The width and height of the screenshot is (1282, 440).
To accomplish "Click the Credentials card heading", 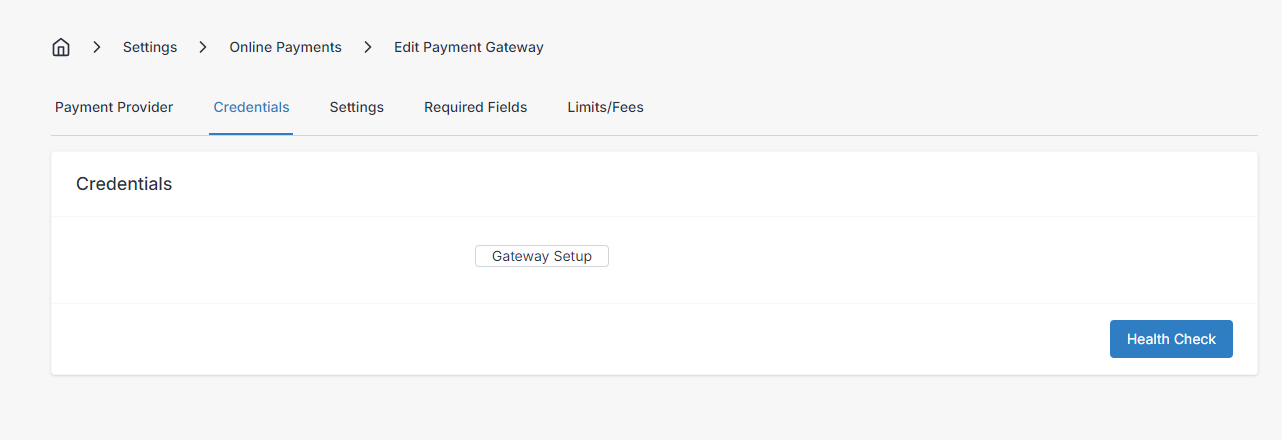I will [x=124, y=184].
